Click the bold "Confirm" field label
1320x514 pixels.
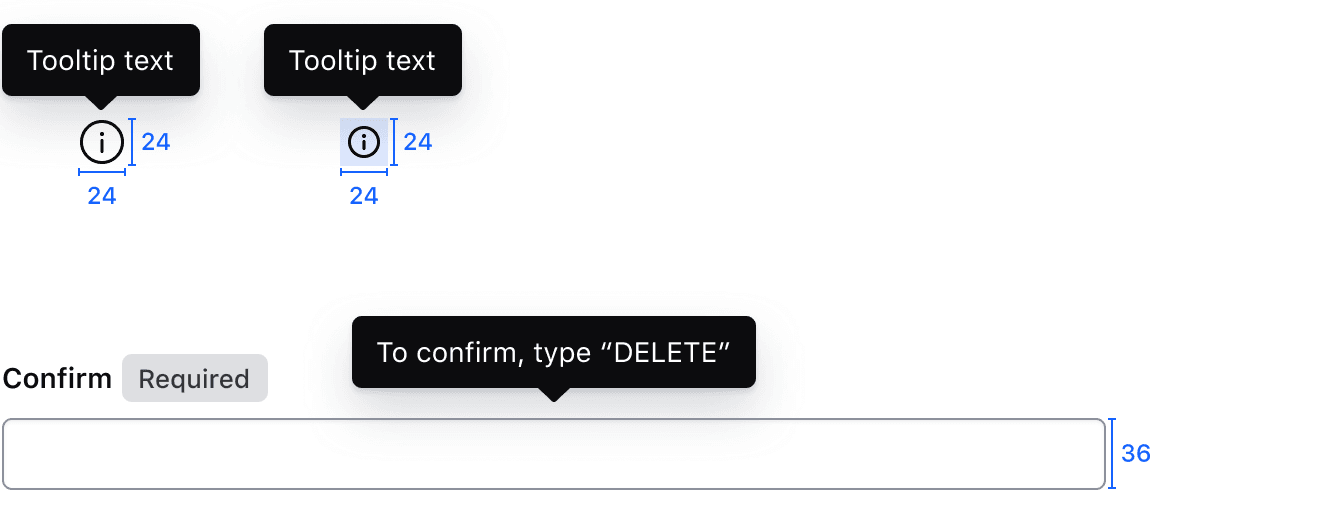click(x=57, y=379)
